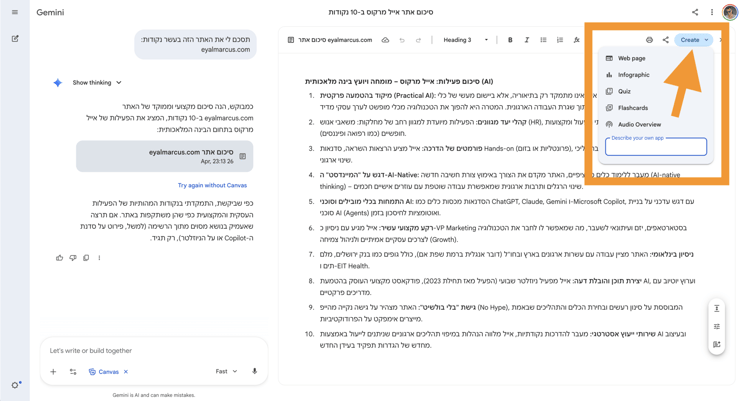Viewport: 740px width, 401px height.
Task: Click the Gemini sparkle icon
Action: pos(58,83)
